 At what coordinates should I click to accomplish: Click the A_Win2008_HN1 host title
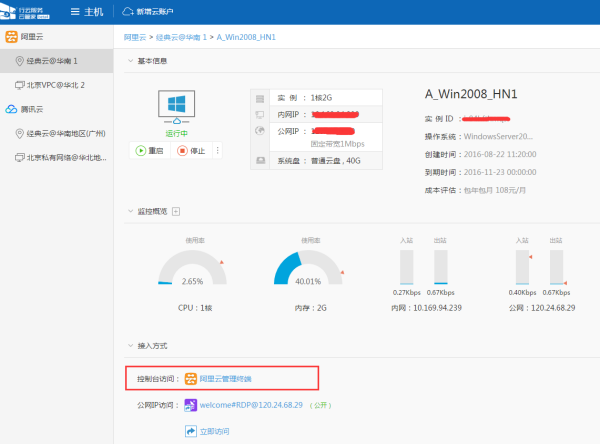(x=471, y=94)
